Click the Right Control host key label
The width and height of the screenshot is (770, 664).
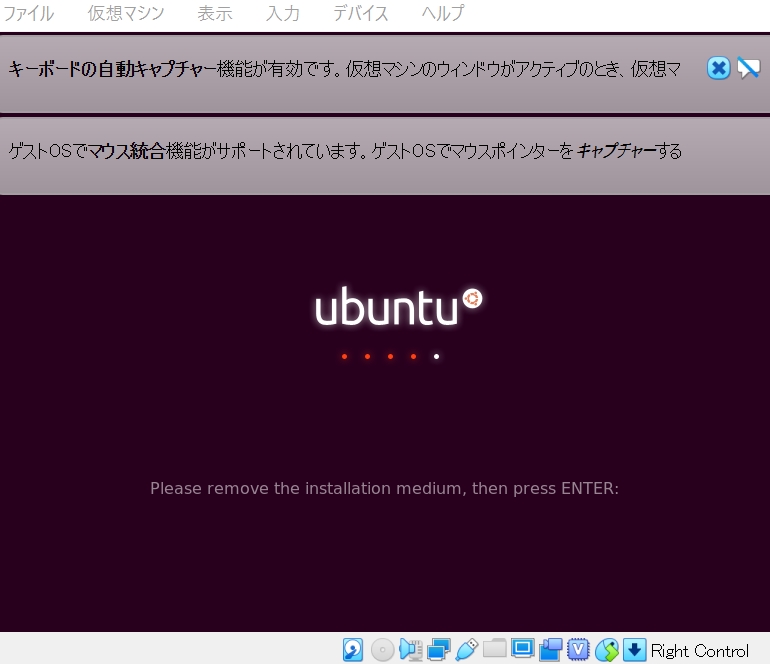(x=700, y=651)
